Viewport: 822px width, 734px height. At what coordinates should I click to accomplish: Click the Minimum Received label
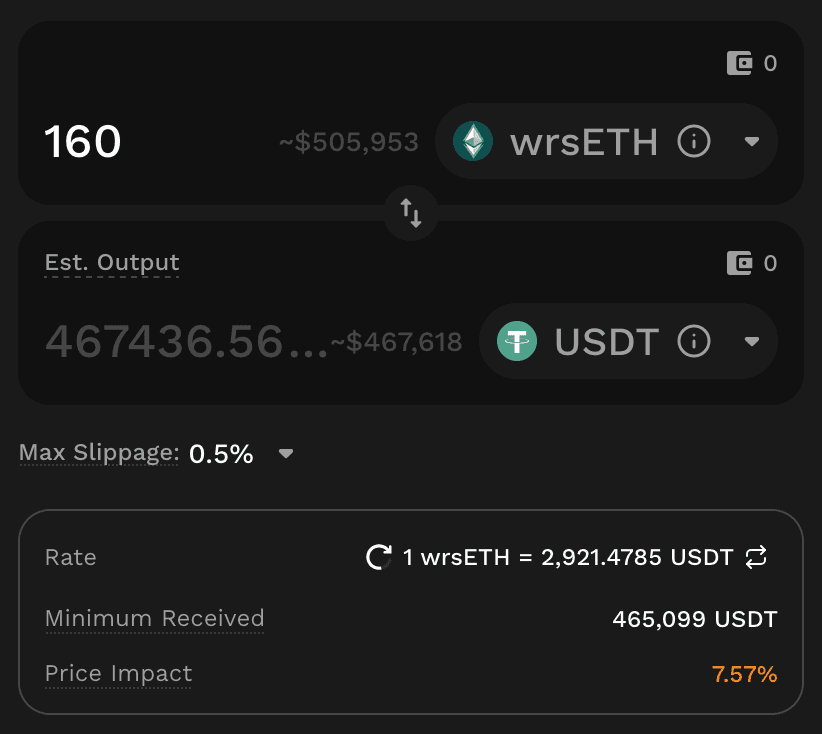tap(154, 618)
